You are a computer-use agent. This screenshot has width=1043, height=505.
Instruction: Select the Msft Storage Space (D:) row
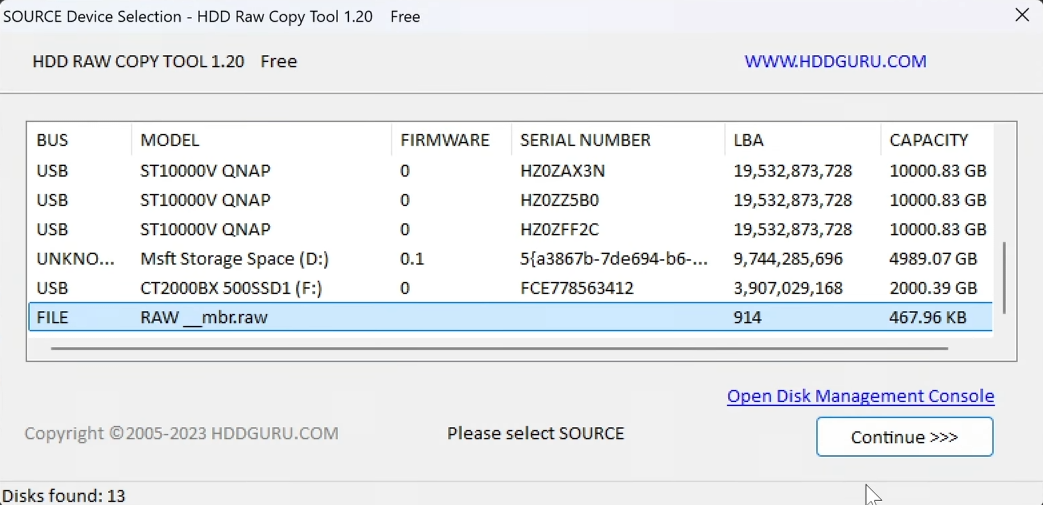[x=510, y=259]
